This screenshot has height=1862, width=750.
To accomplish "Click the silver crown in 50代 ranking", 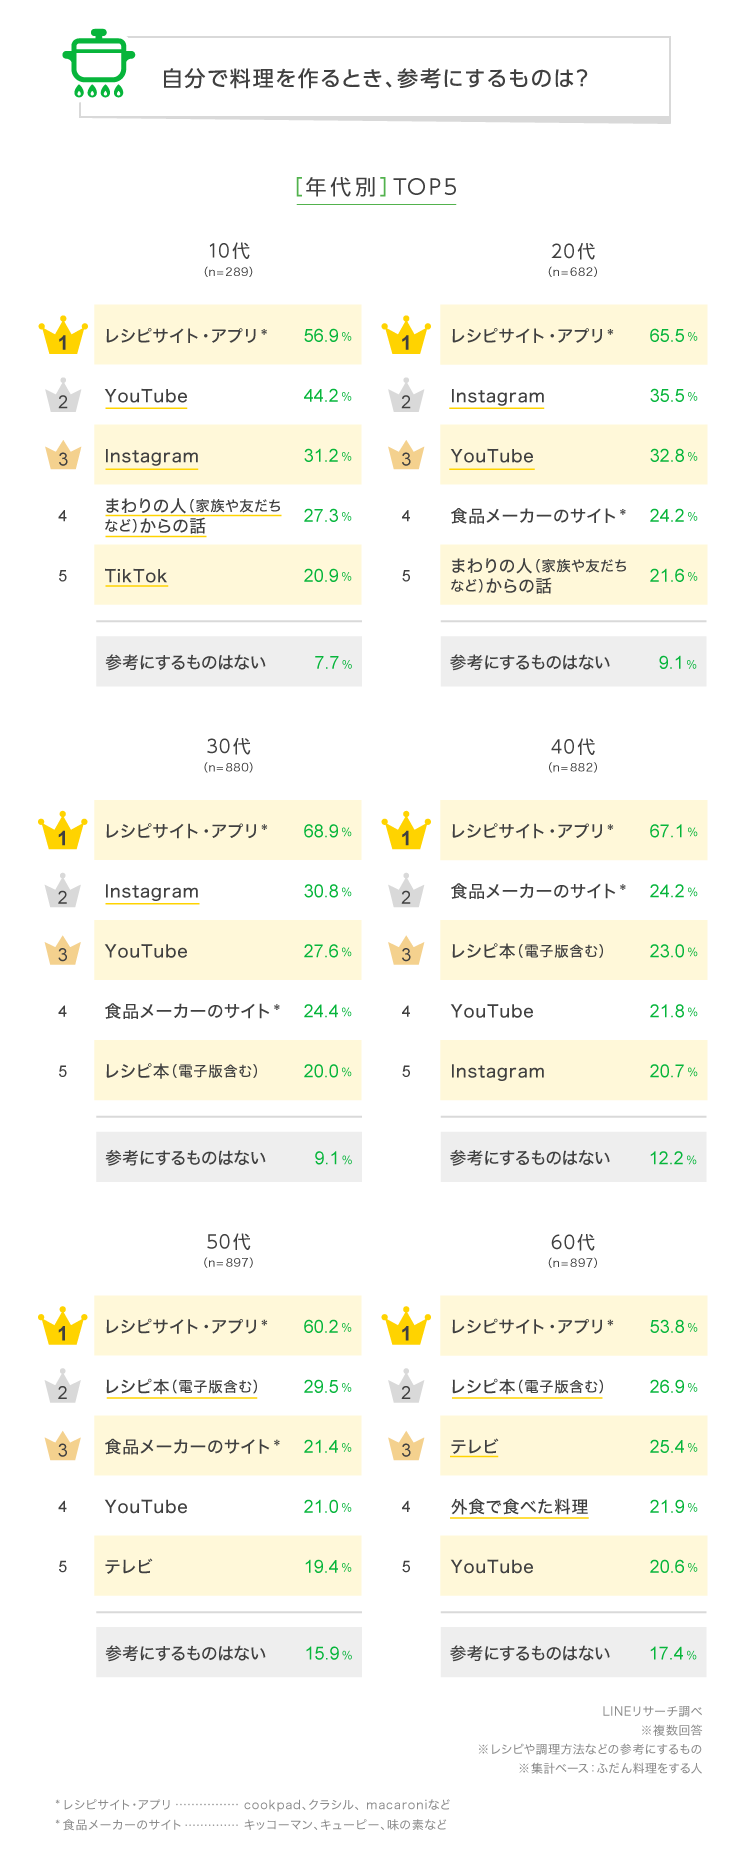I will 62,1387.
